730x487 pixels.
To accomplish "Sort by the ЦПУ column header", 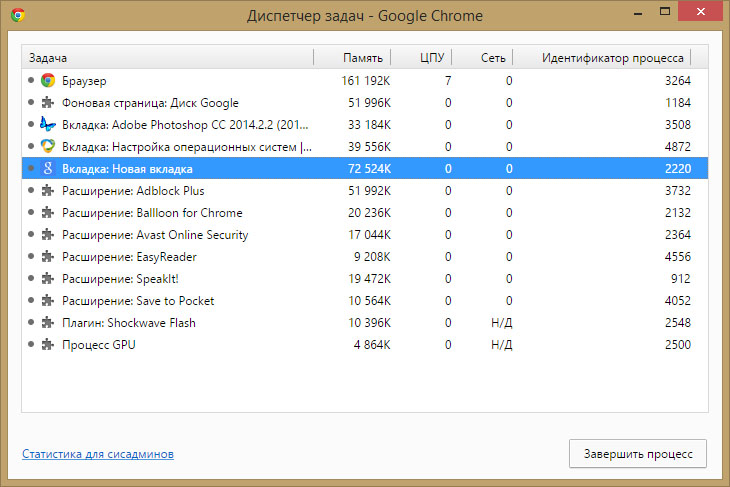I will coord(421,57).
